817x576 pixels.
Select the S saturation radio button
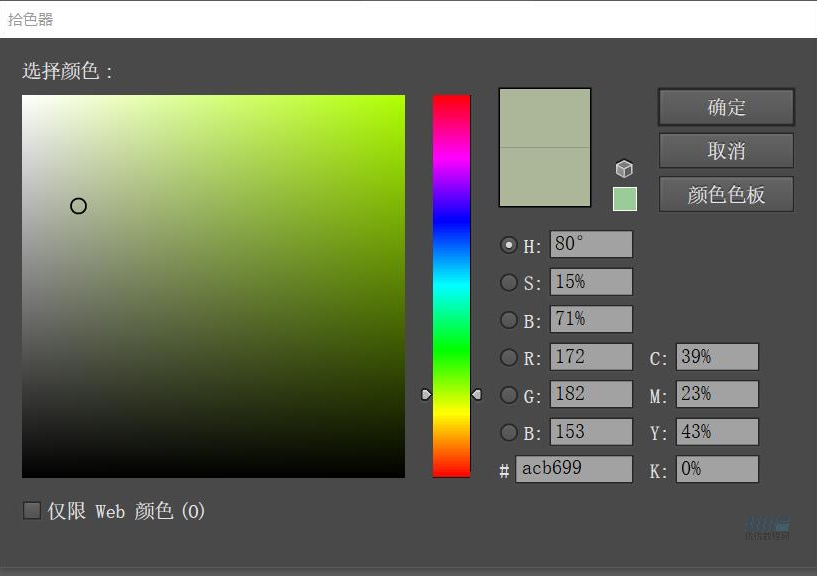509,283
